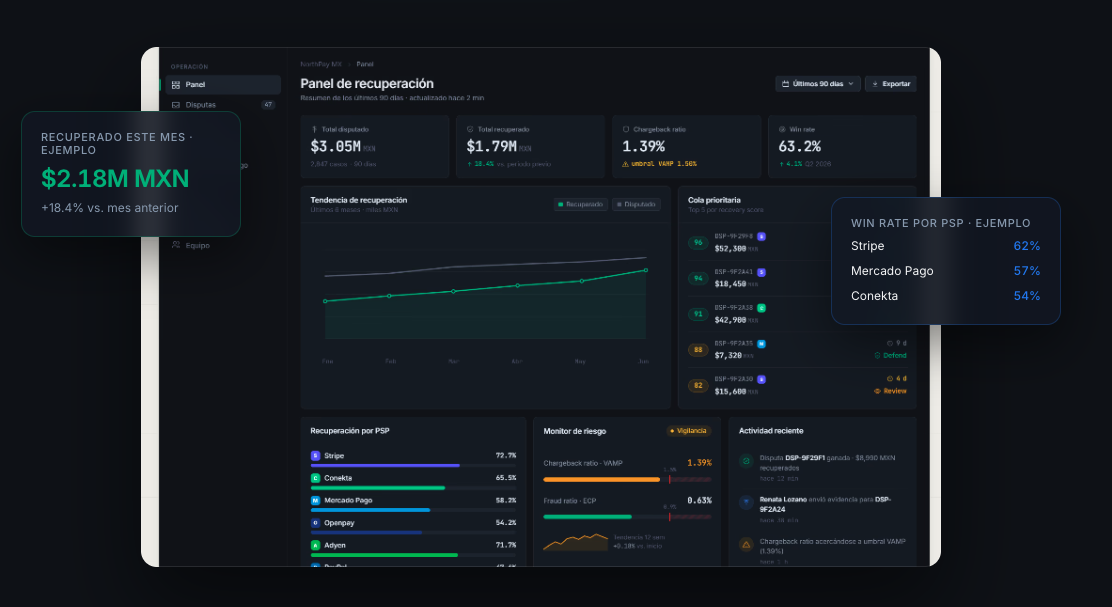Click score badge 96 in Cola prioritaria

click(698, 243)
